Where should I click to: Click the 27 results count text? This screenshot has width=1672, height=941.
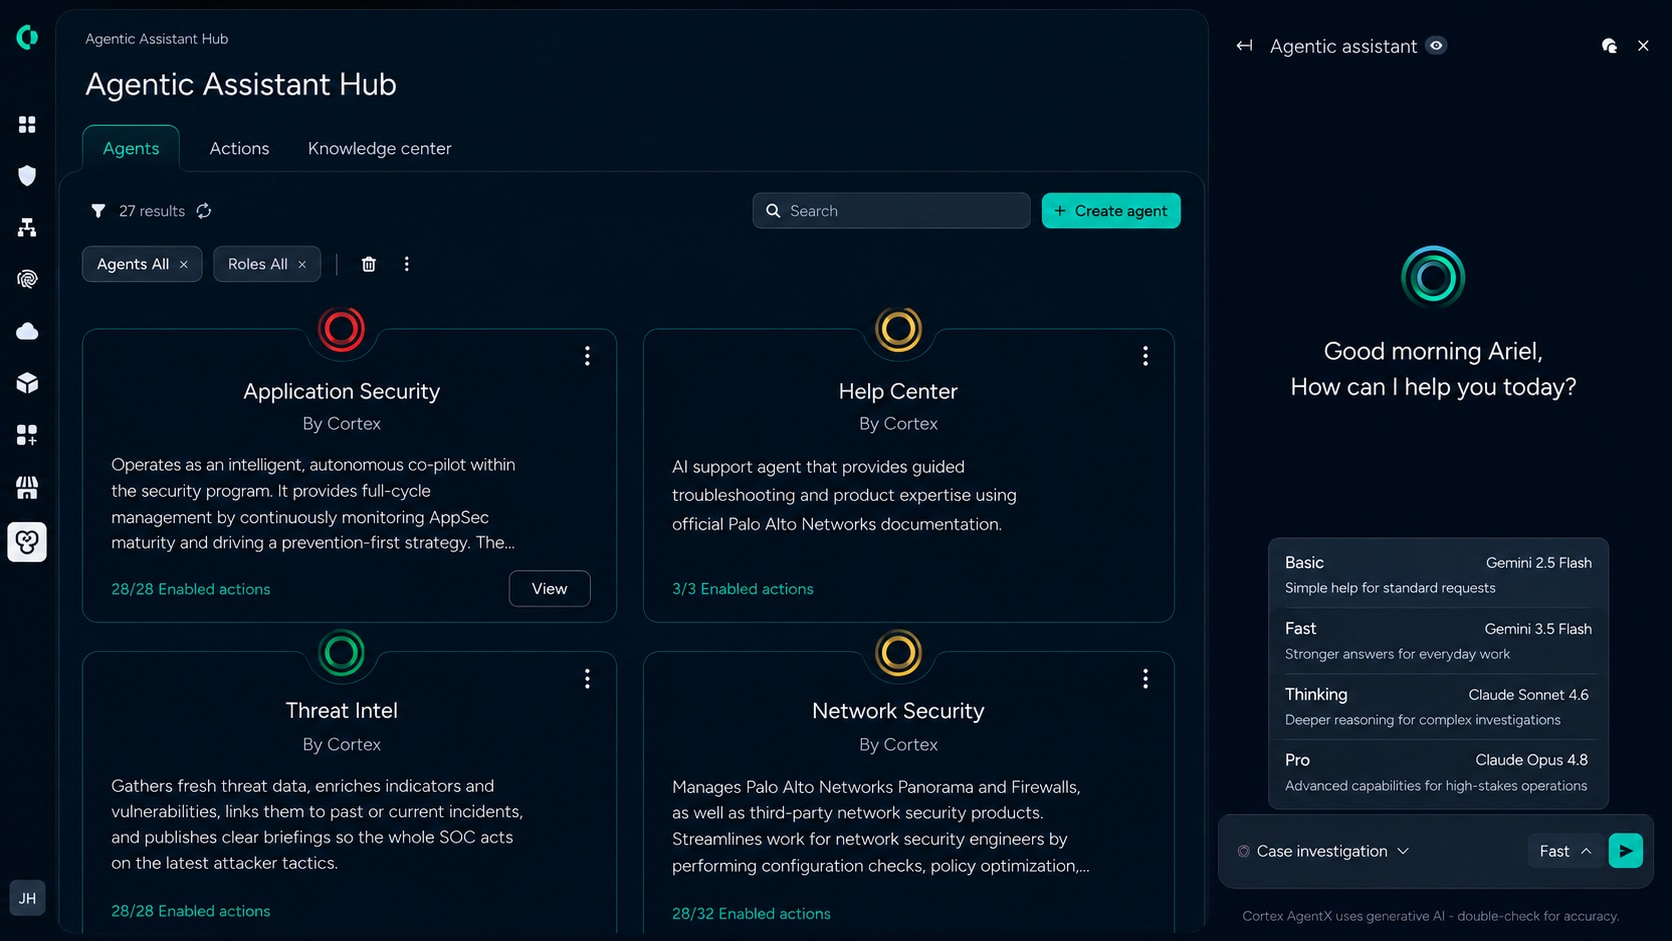[x=152, y=211]
